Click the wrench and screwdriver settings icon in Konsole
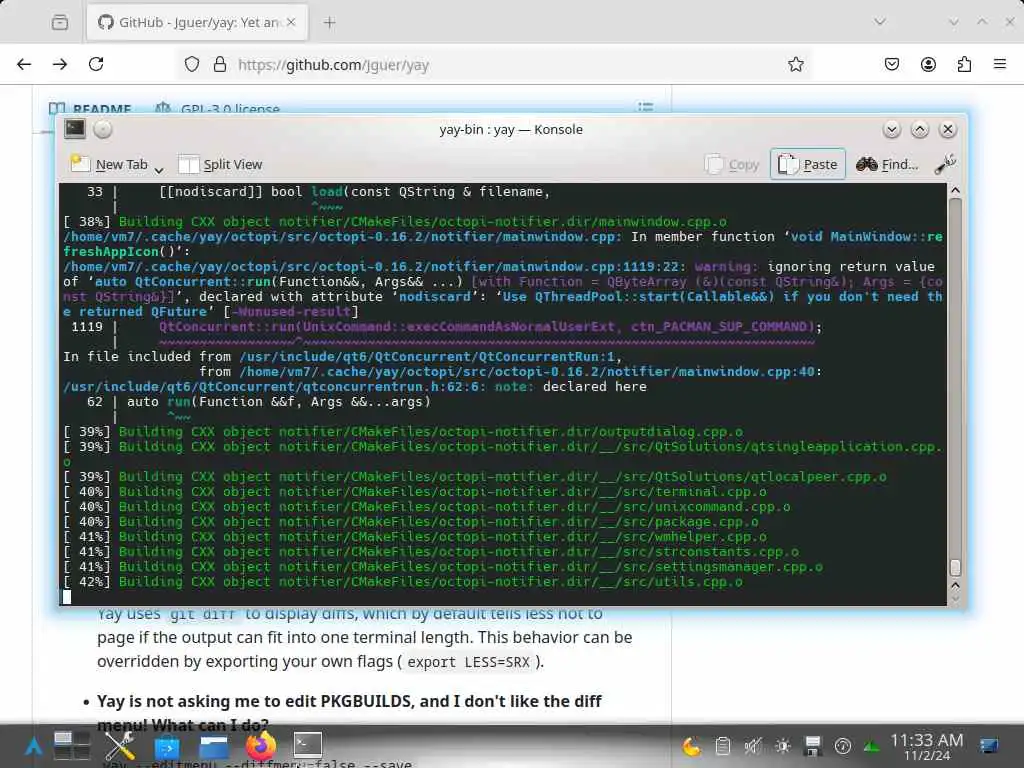The height and width of the screenshot is (768, 1024). pyautogui.click(x=945, y=165)
